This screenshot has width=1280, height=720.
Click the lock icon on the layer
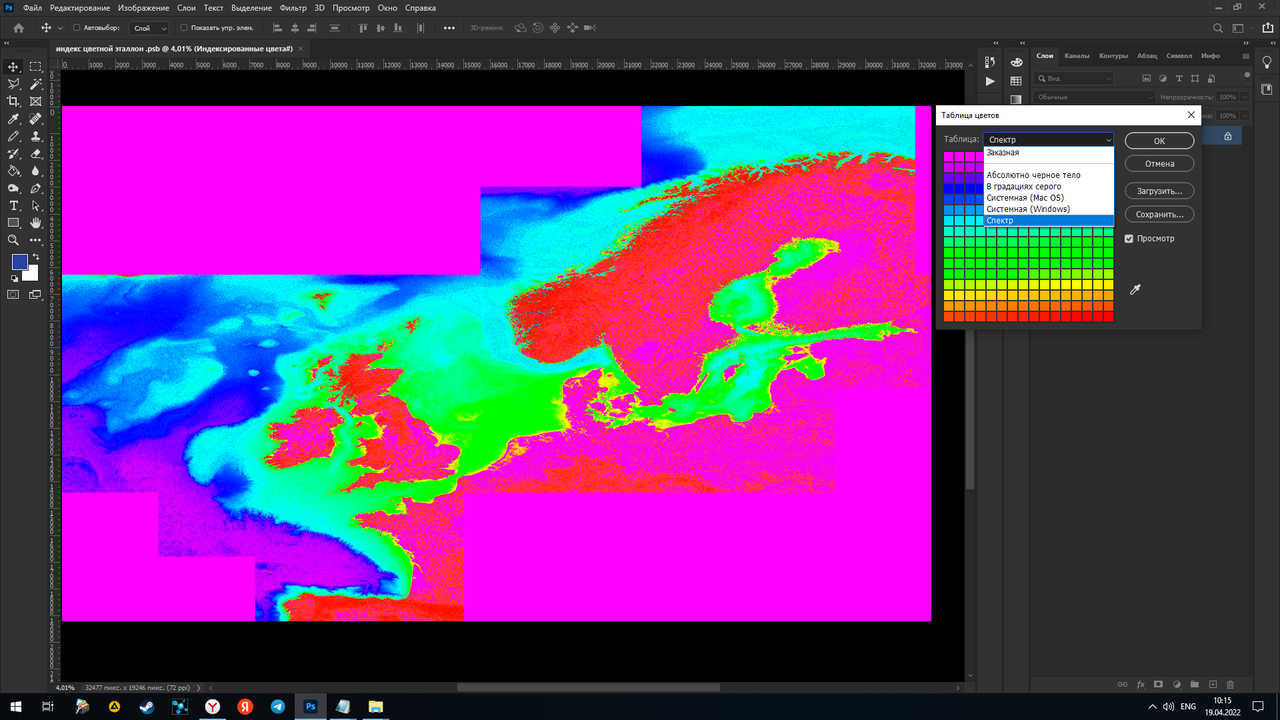(x=1228, y=136)
